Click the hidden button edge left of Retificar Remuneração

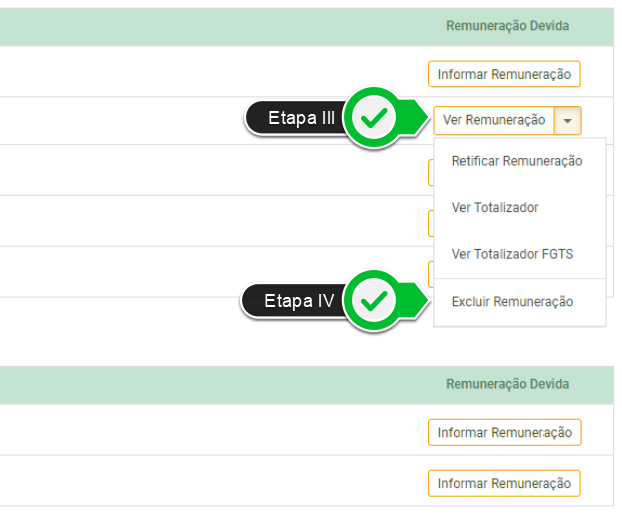[x=431, y=172]
